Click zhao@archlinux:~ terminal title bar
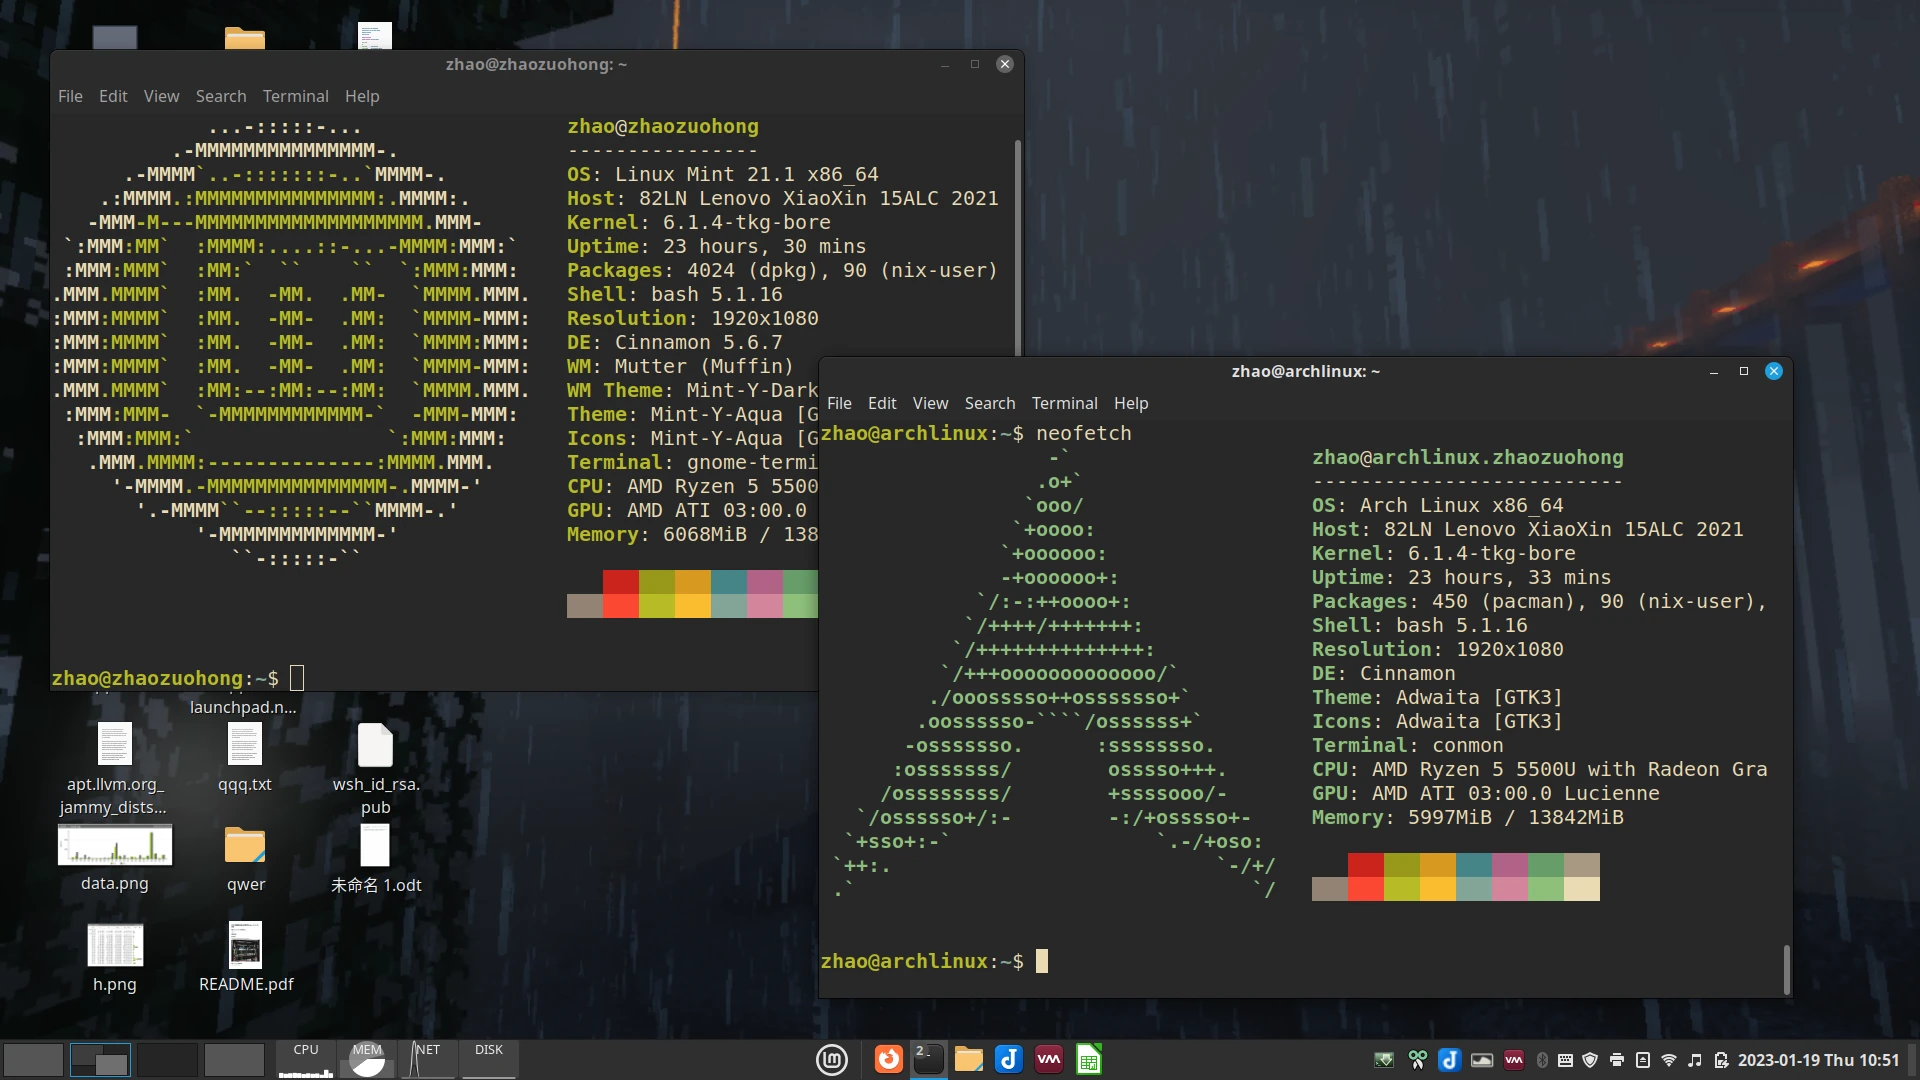This screenshot has height=1080, width=1920. coord(1305,371)
